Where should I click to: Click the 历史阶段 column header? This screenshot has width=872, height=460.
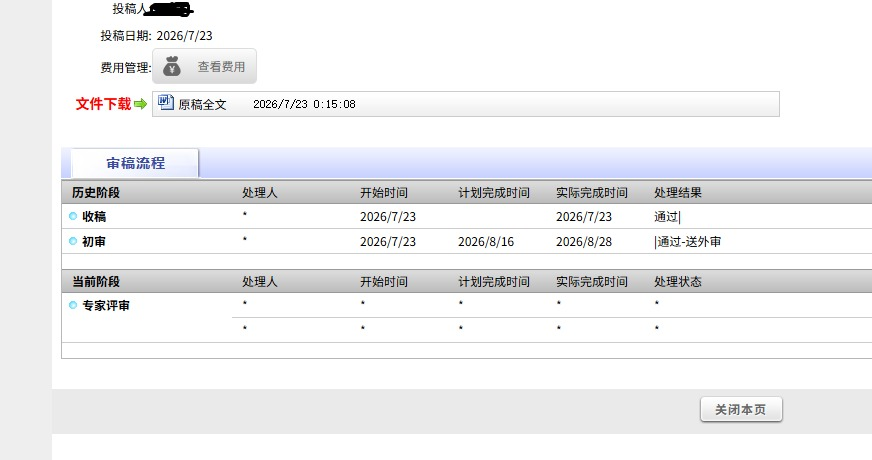96,192
